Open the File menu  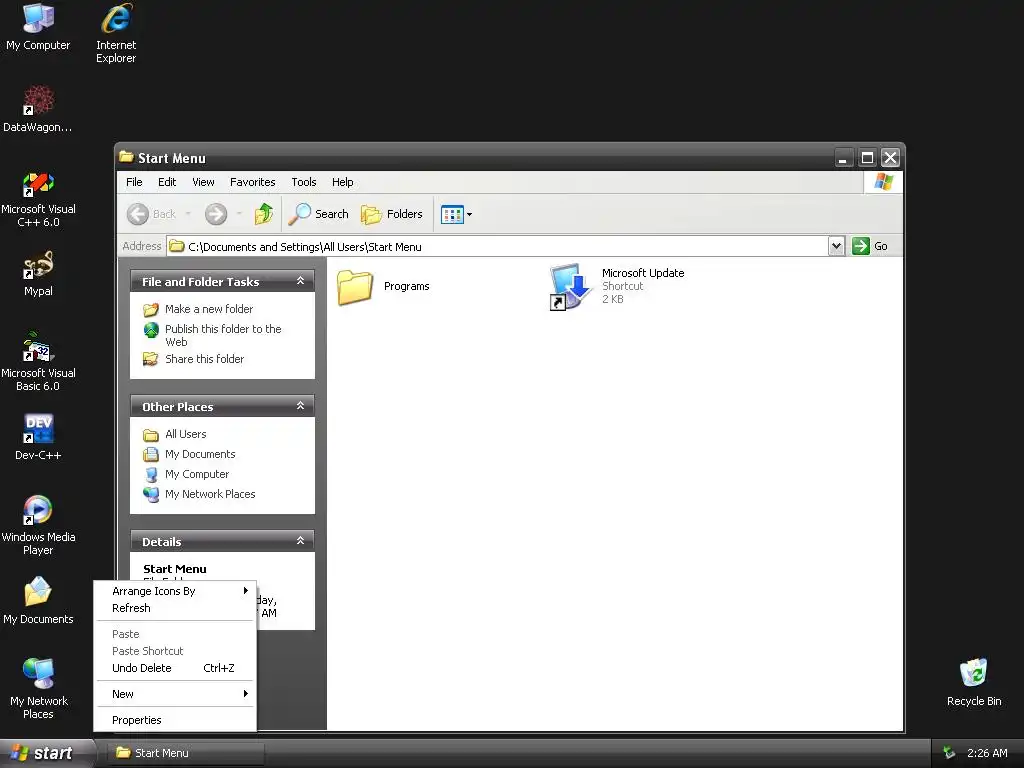(134, 182)
